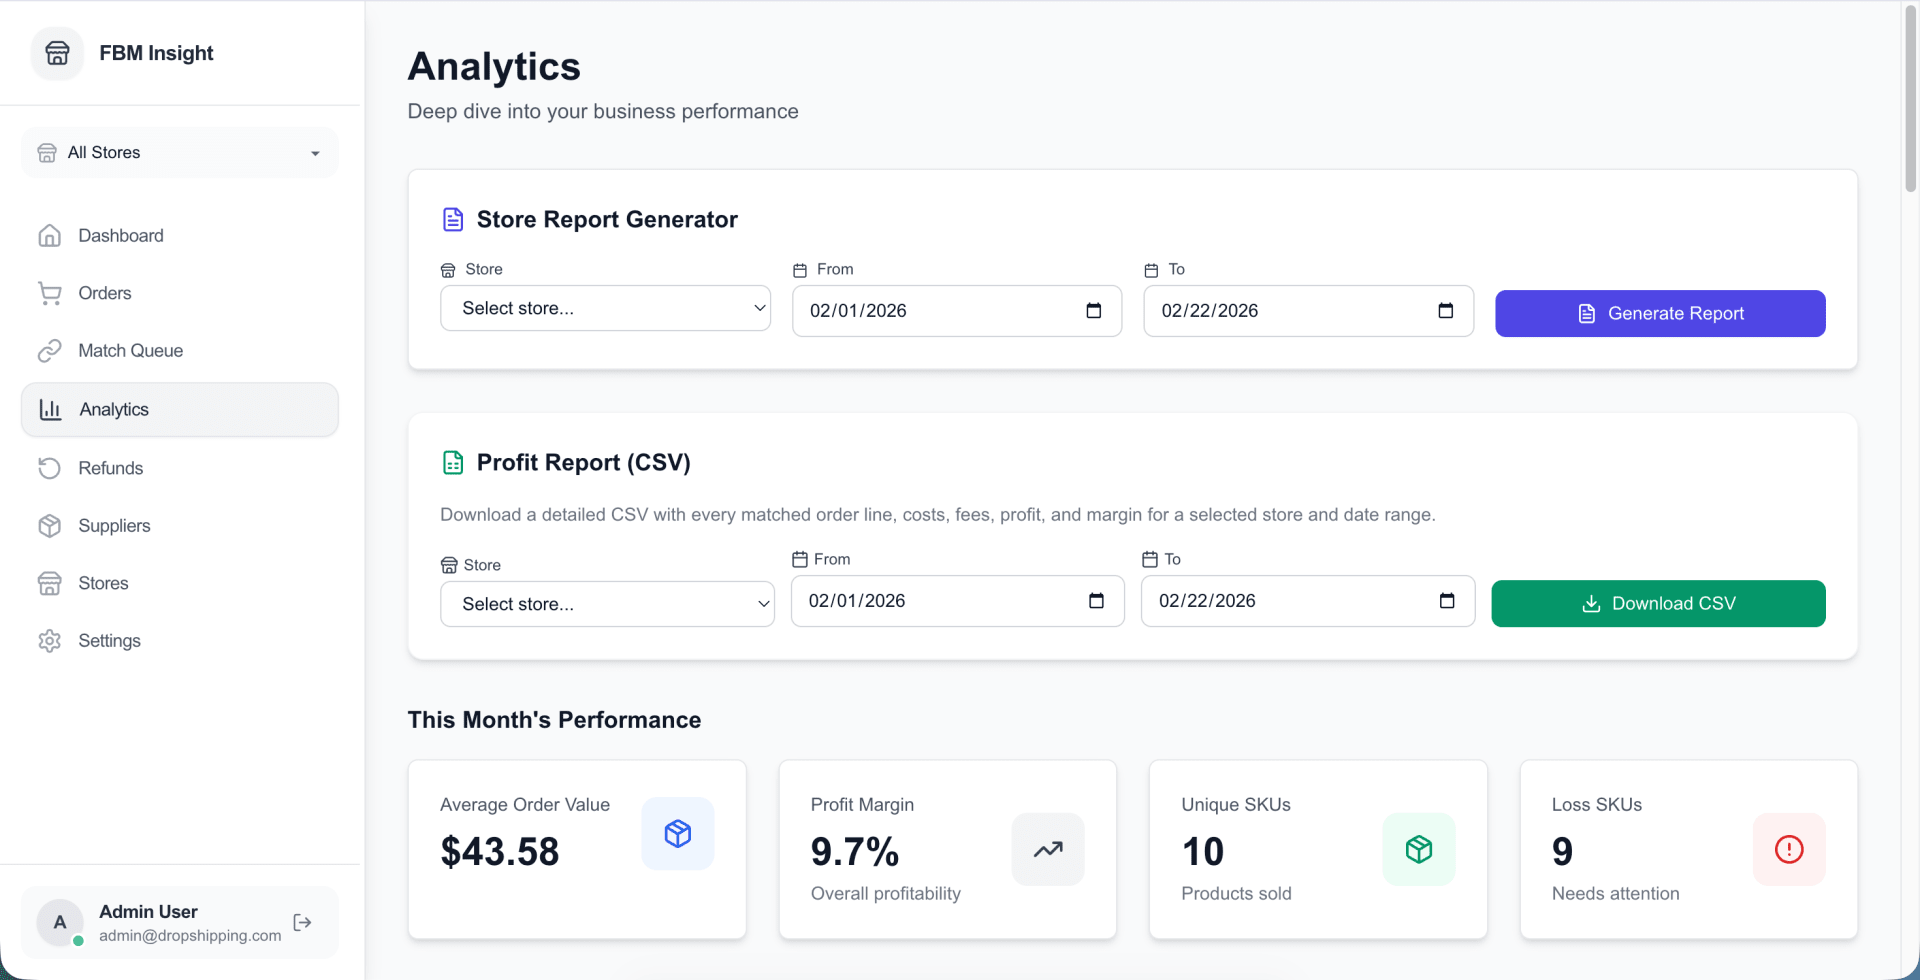Click the Unique SKUs green package icon
The image size is (1920, 980).
(1419, 849)
